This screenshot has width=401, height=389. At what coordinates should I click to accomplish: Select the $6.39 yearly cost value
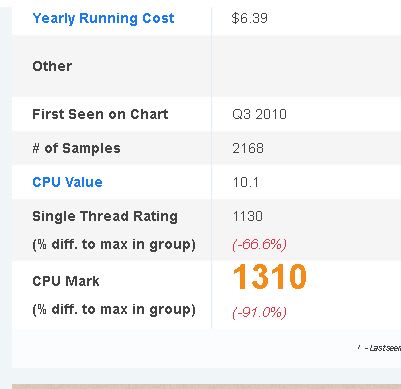[250, 18]
